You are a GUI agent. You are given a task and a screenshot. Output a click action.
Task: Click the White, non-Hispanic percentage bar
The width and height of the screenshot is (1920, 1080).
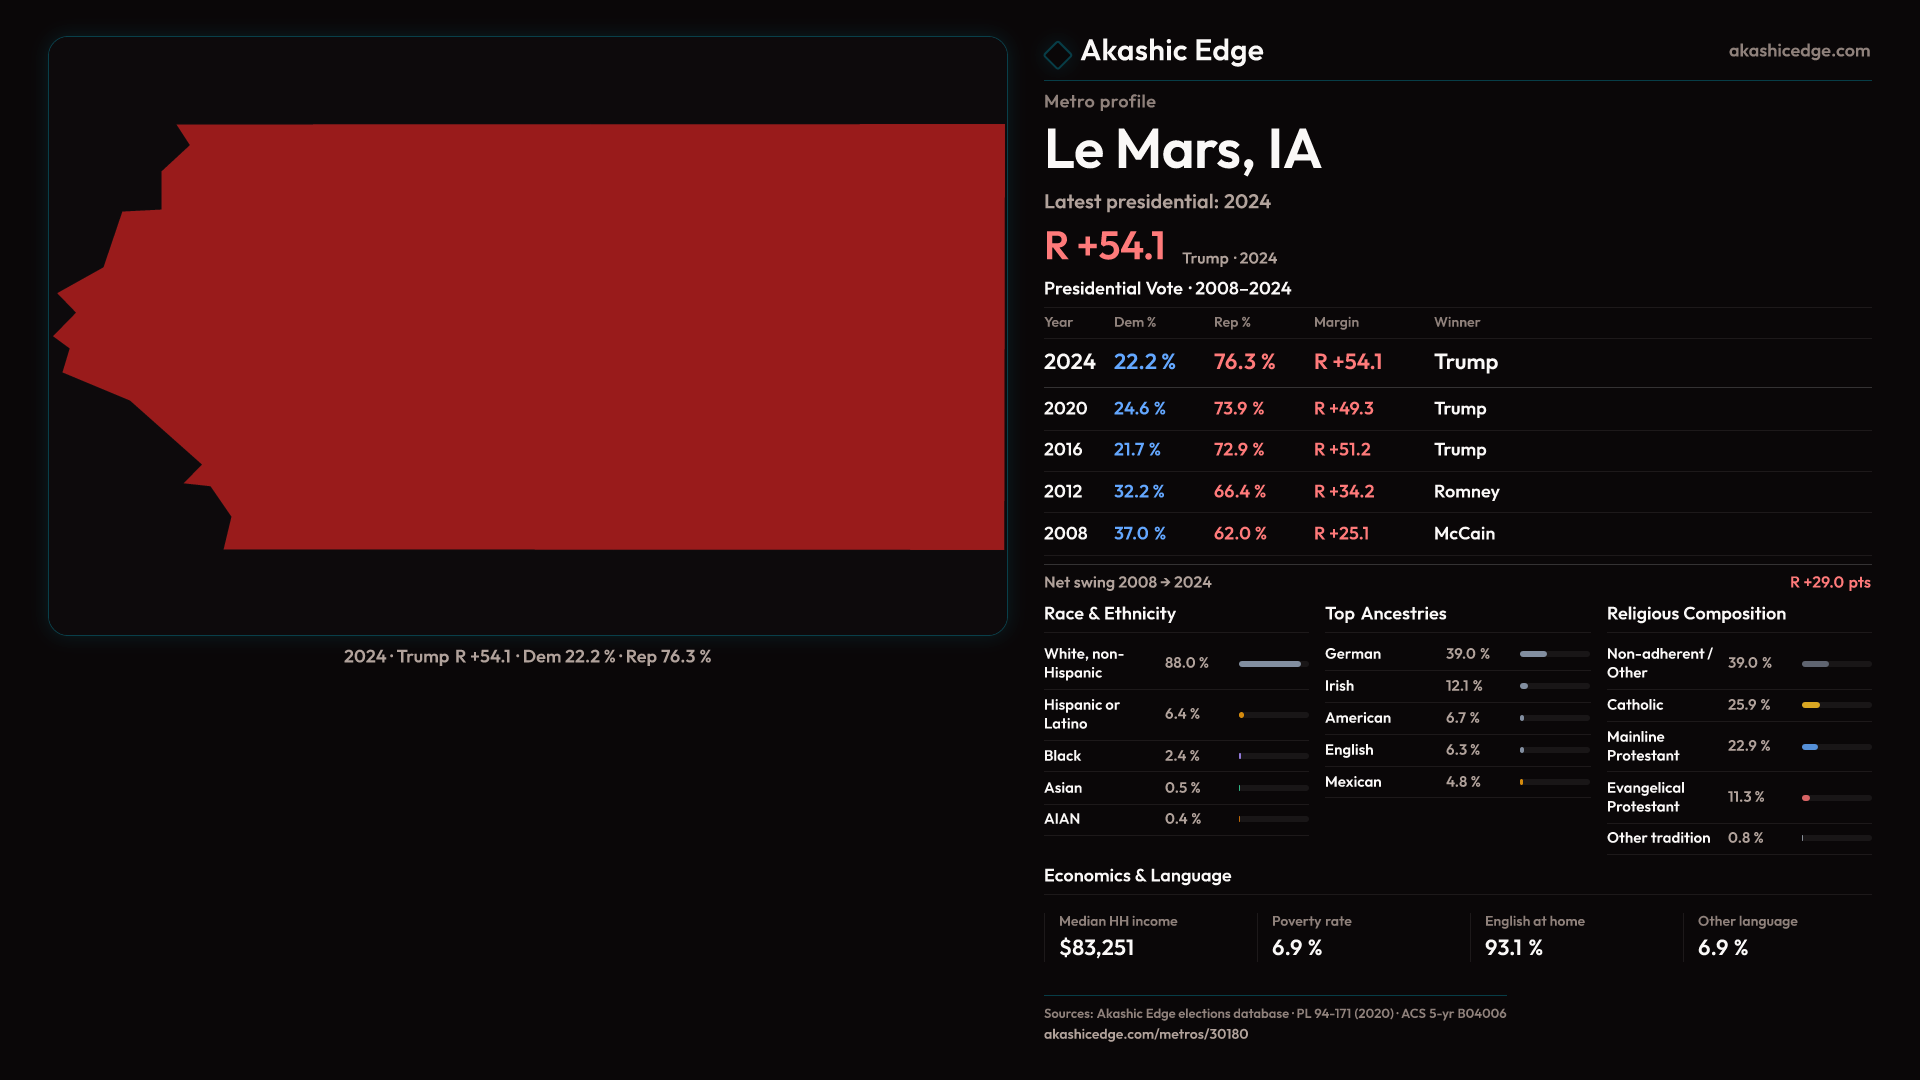pos(1270,664)
